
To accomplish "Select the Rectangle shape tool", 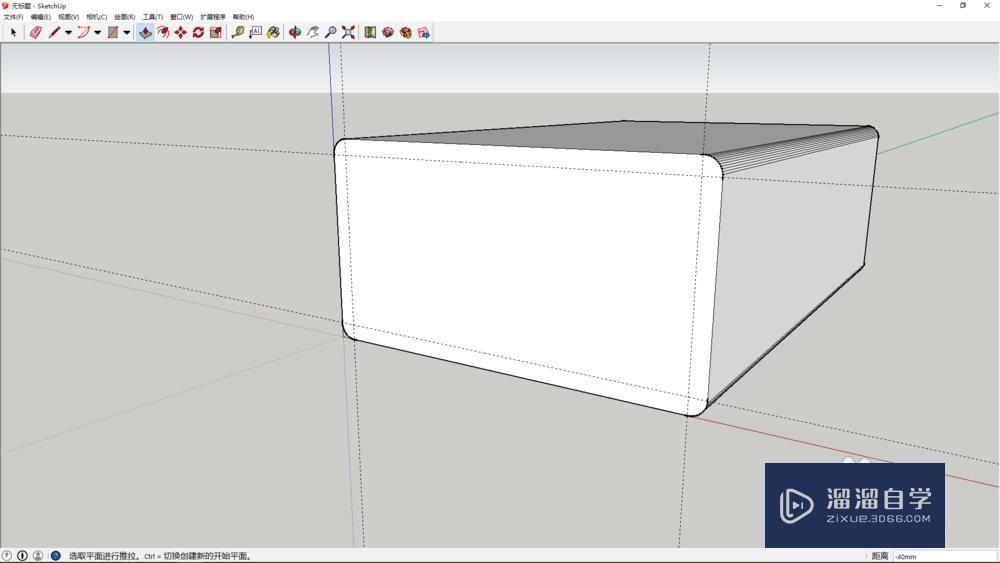I will pyautogui.click(x=113, y=32).
